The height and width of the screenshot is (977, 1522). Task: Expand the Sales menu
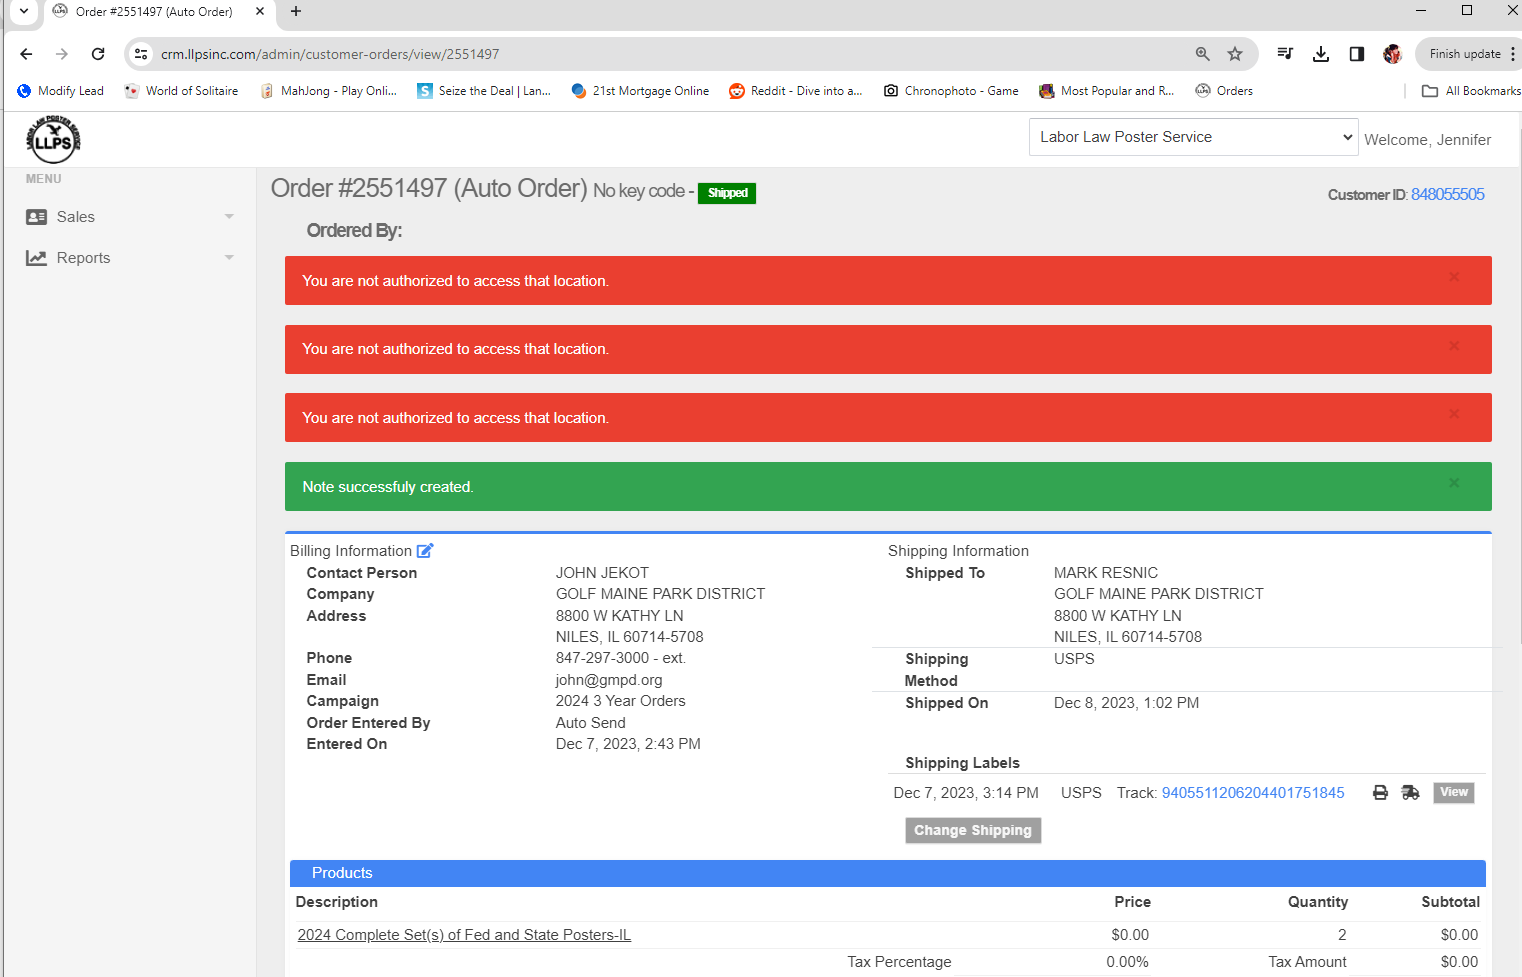(130, 217)
